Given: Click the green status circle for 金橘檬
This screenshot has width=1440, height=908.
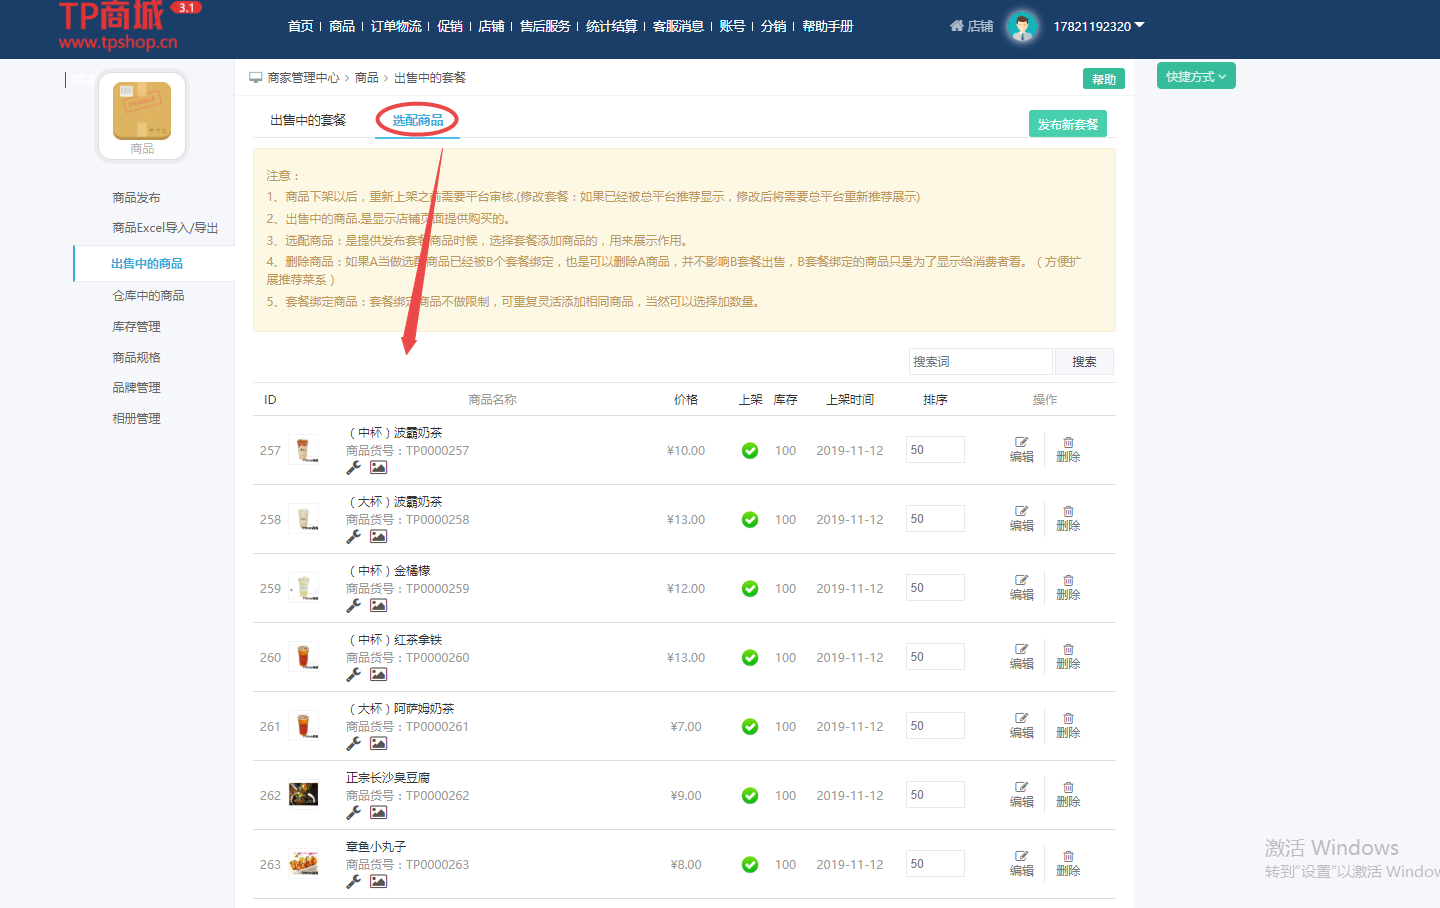Looking at the screenshot, I should [x=749, y=588].
